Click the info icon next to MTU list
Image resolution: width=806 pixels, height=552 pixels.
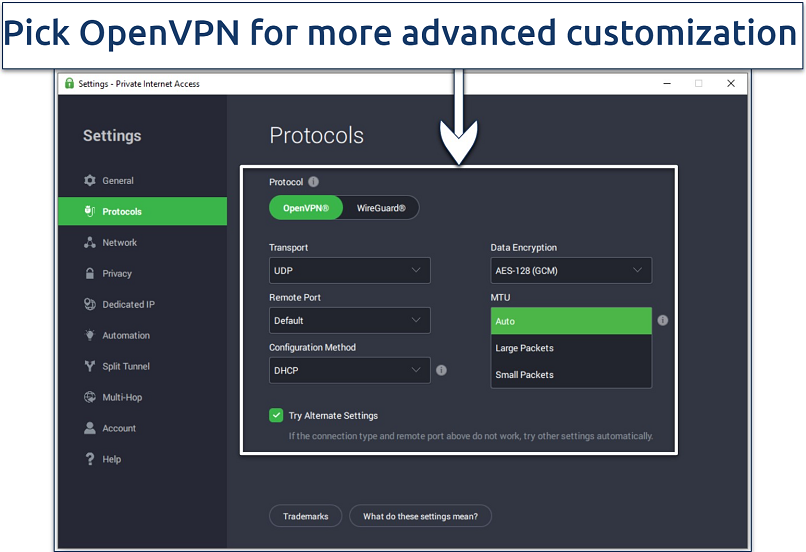point(663,320)
